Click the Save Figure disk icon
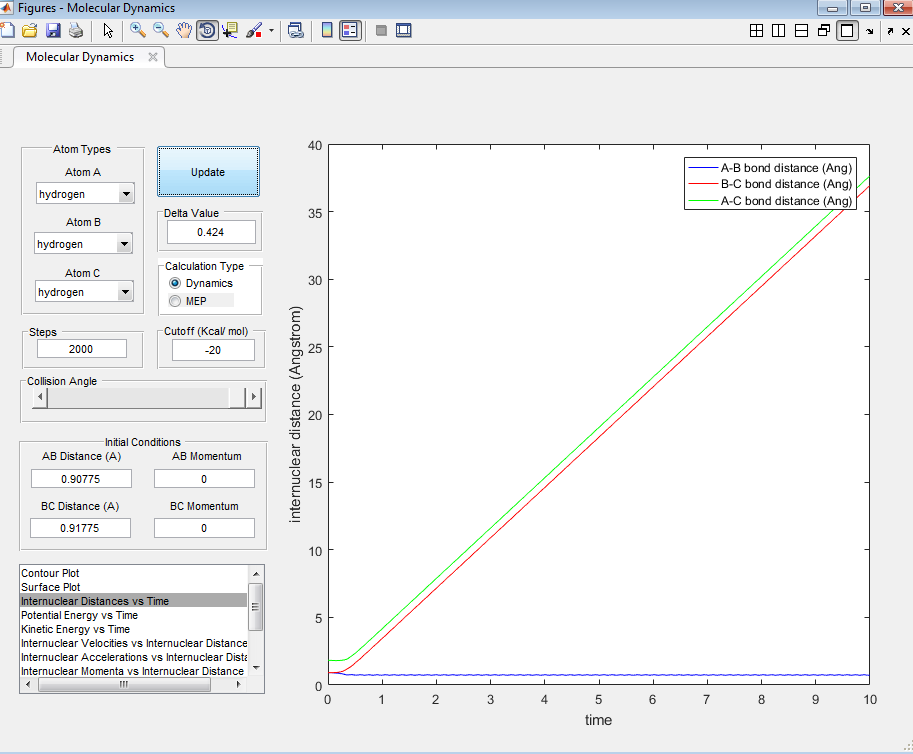The image size is (913, 754). pos(54,30)
